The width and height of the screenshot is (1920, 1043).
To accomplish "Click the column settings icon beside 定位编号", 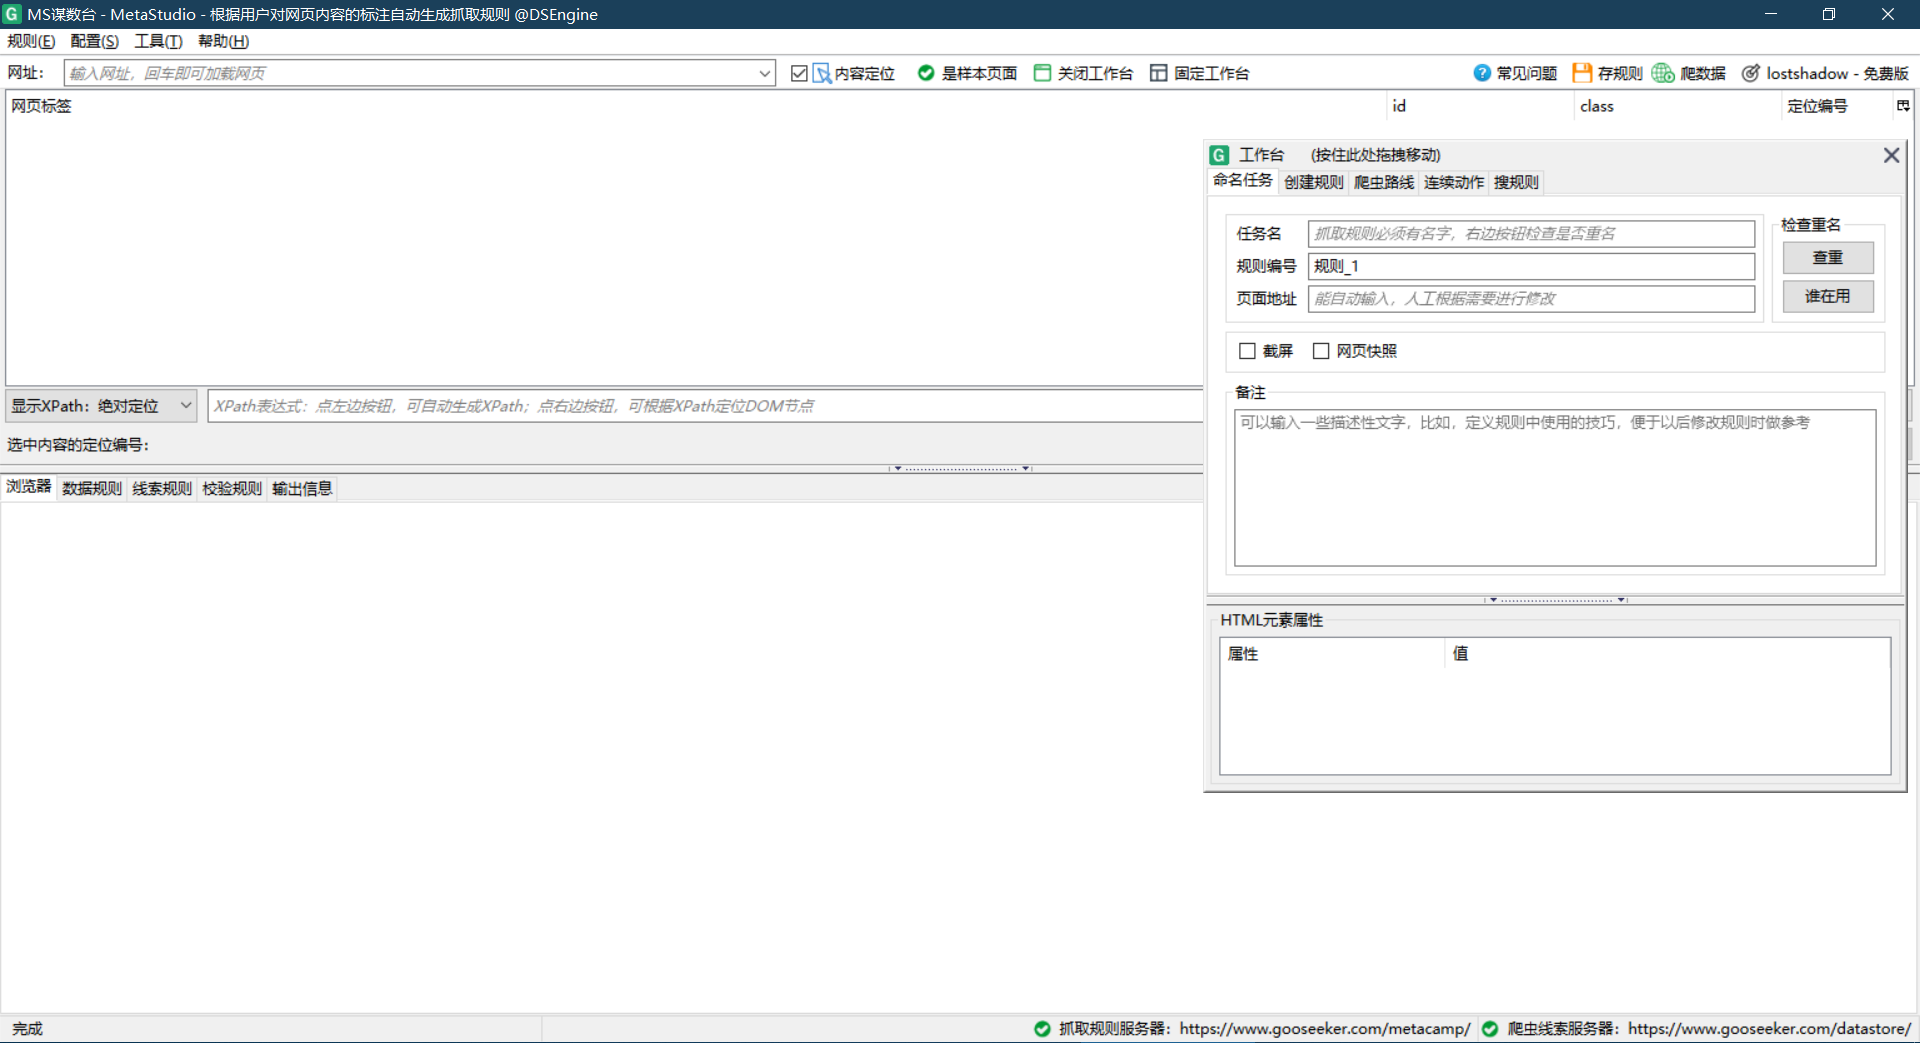I will coord(1903,105).
